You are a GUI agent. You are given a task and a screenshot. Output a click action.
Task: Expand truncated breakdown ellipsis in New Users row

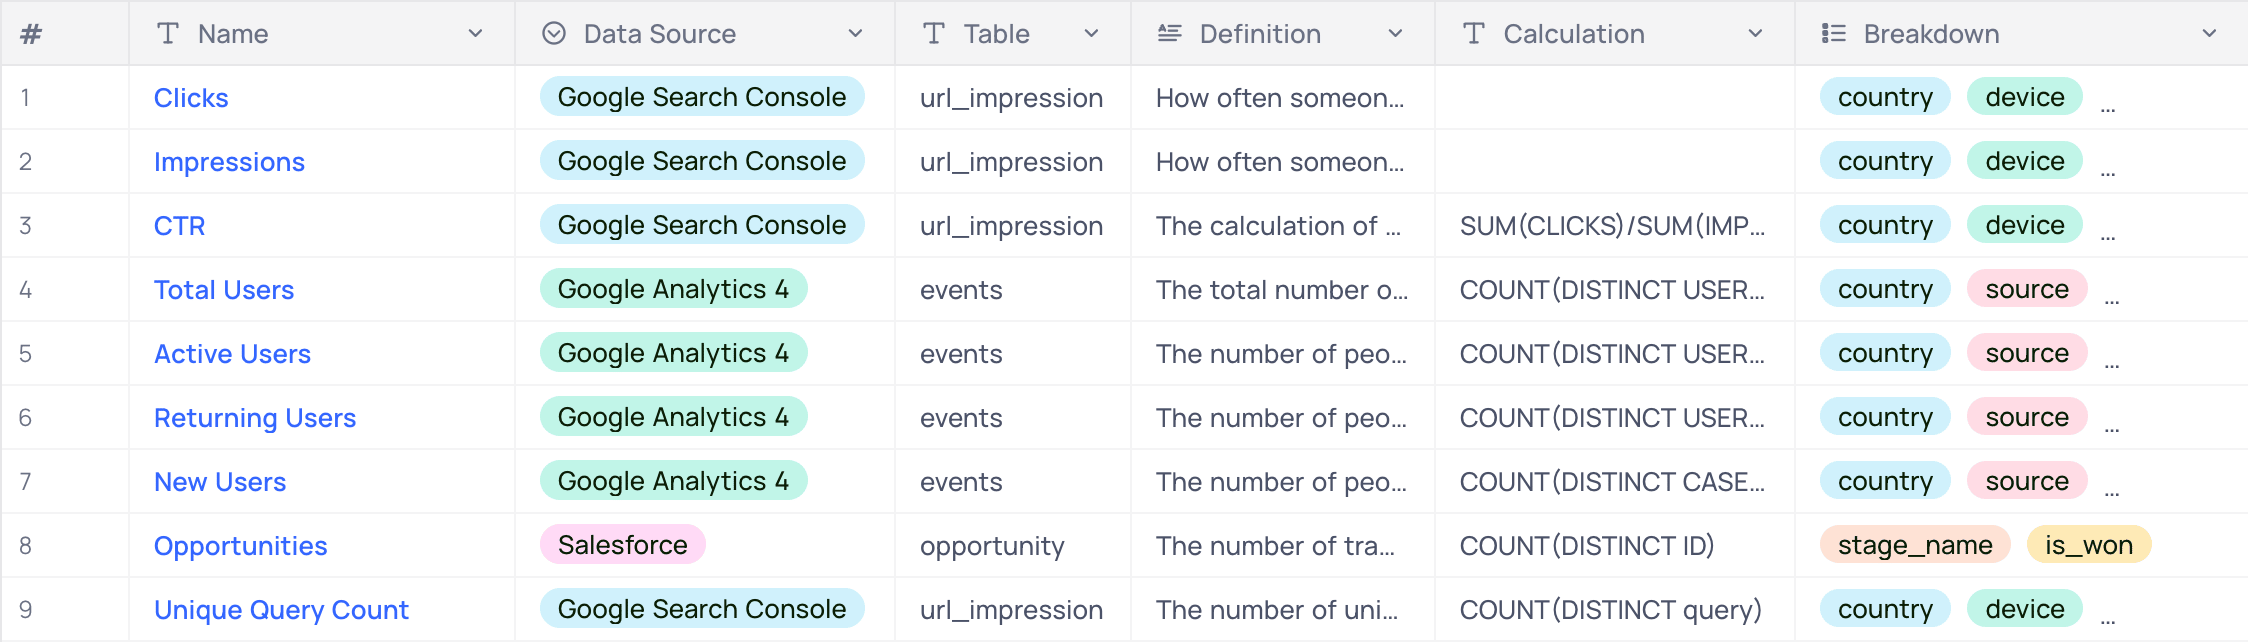coord(2112,493)
